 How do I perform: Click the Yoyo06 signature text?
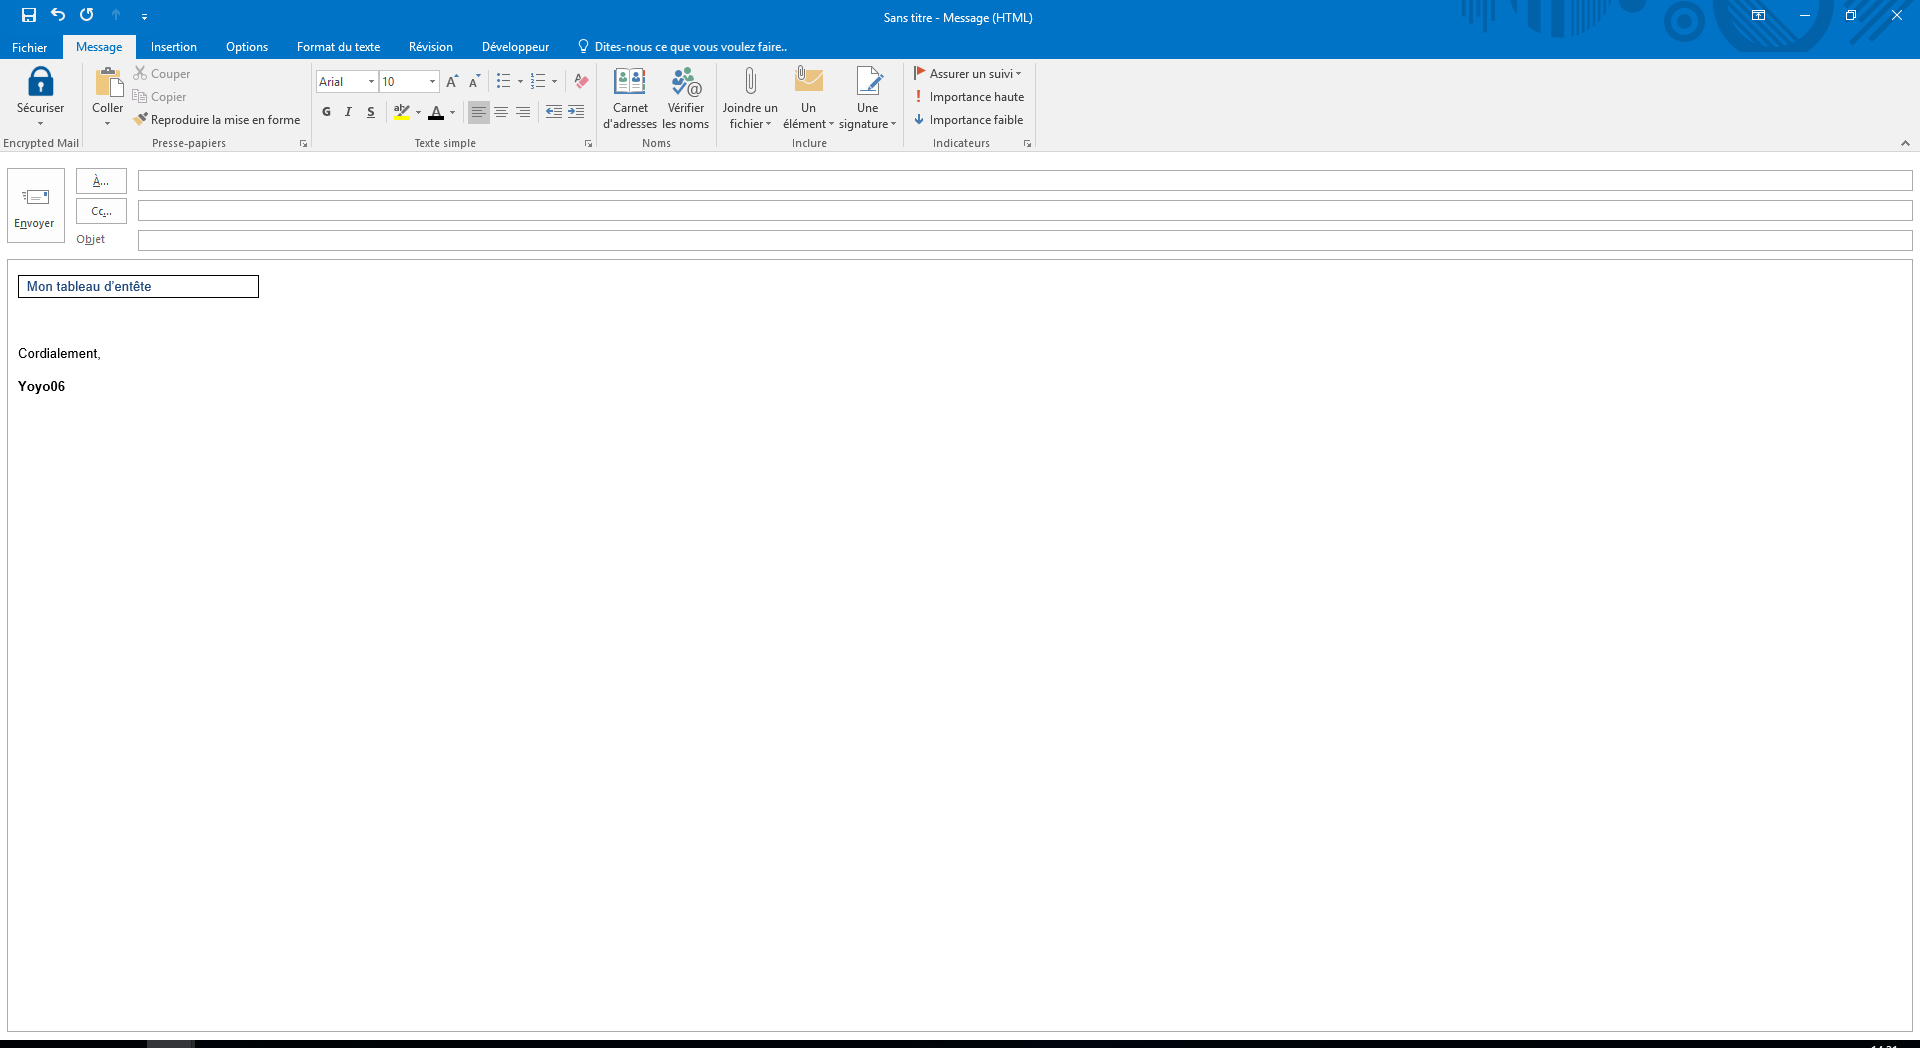pyautogui.click(x=41, y=387)
